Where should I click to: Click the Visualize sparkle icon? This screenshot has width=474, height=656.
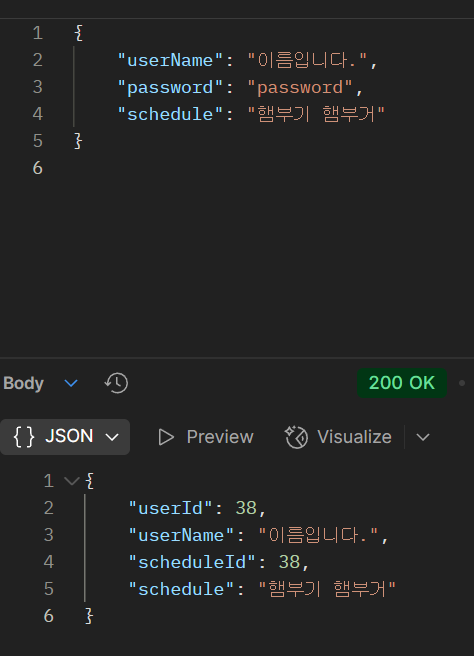(x=296, y=437)
